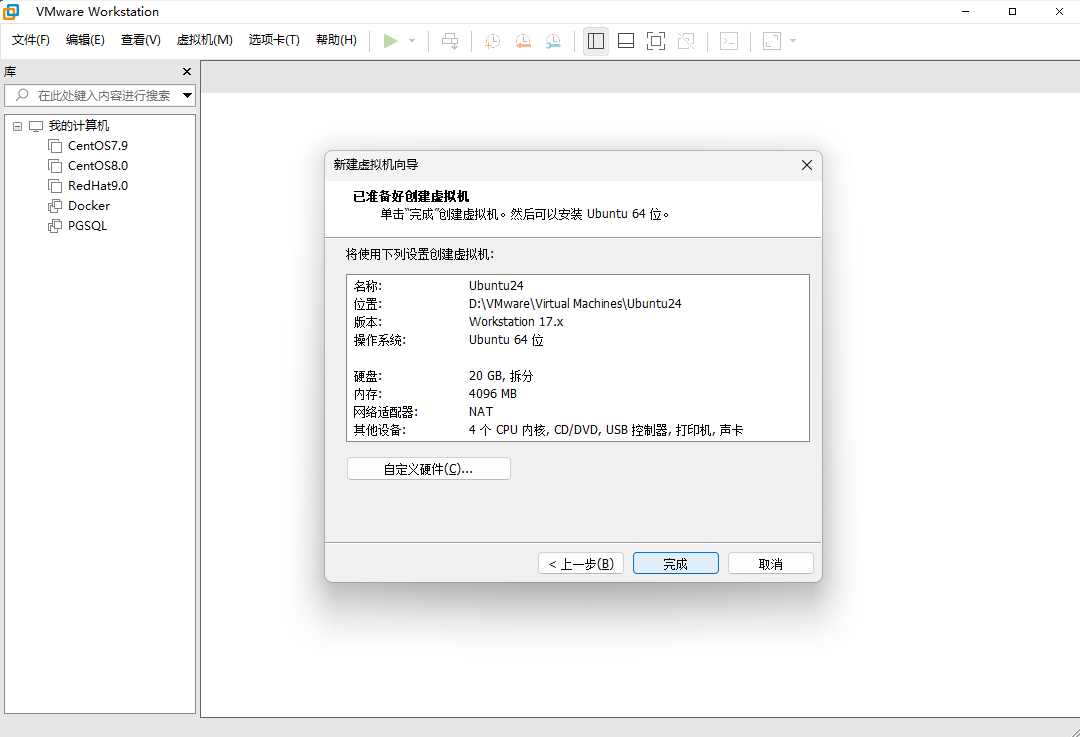The image size is (1080, 737).
Task: Click the Ubuntu24 name value
Action: 496,286
